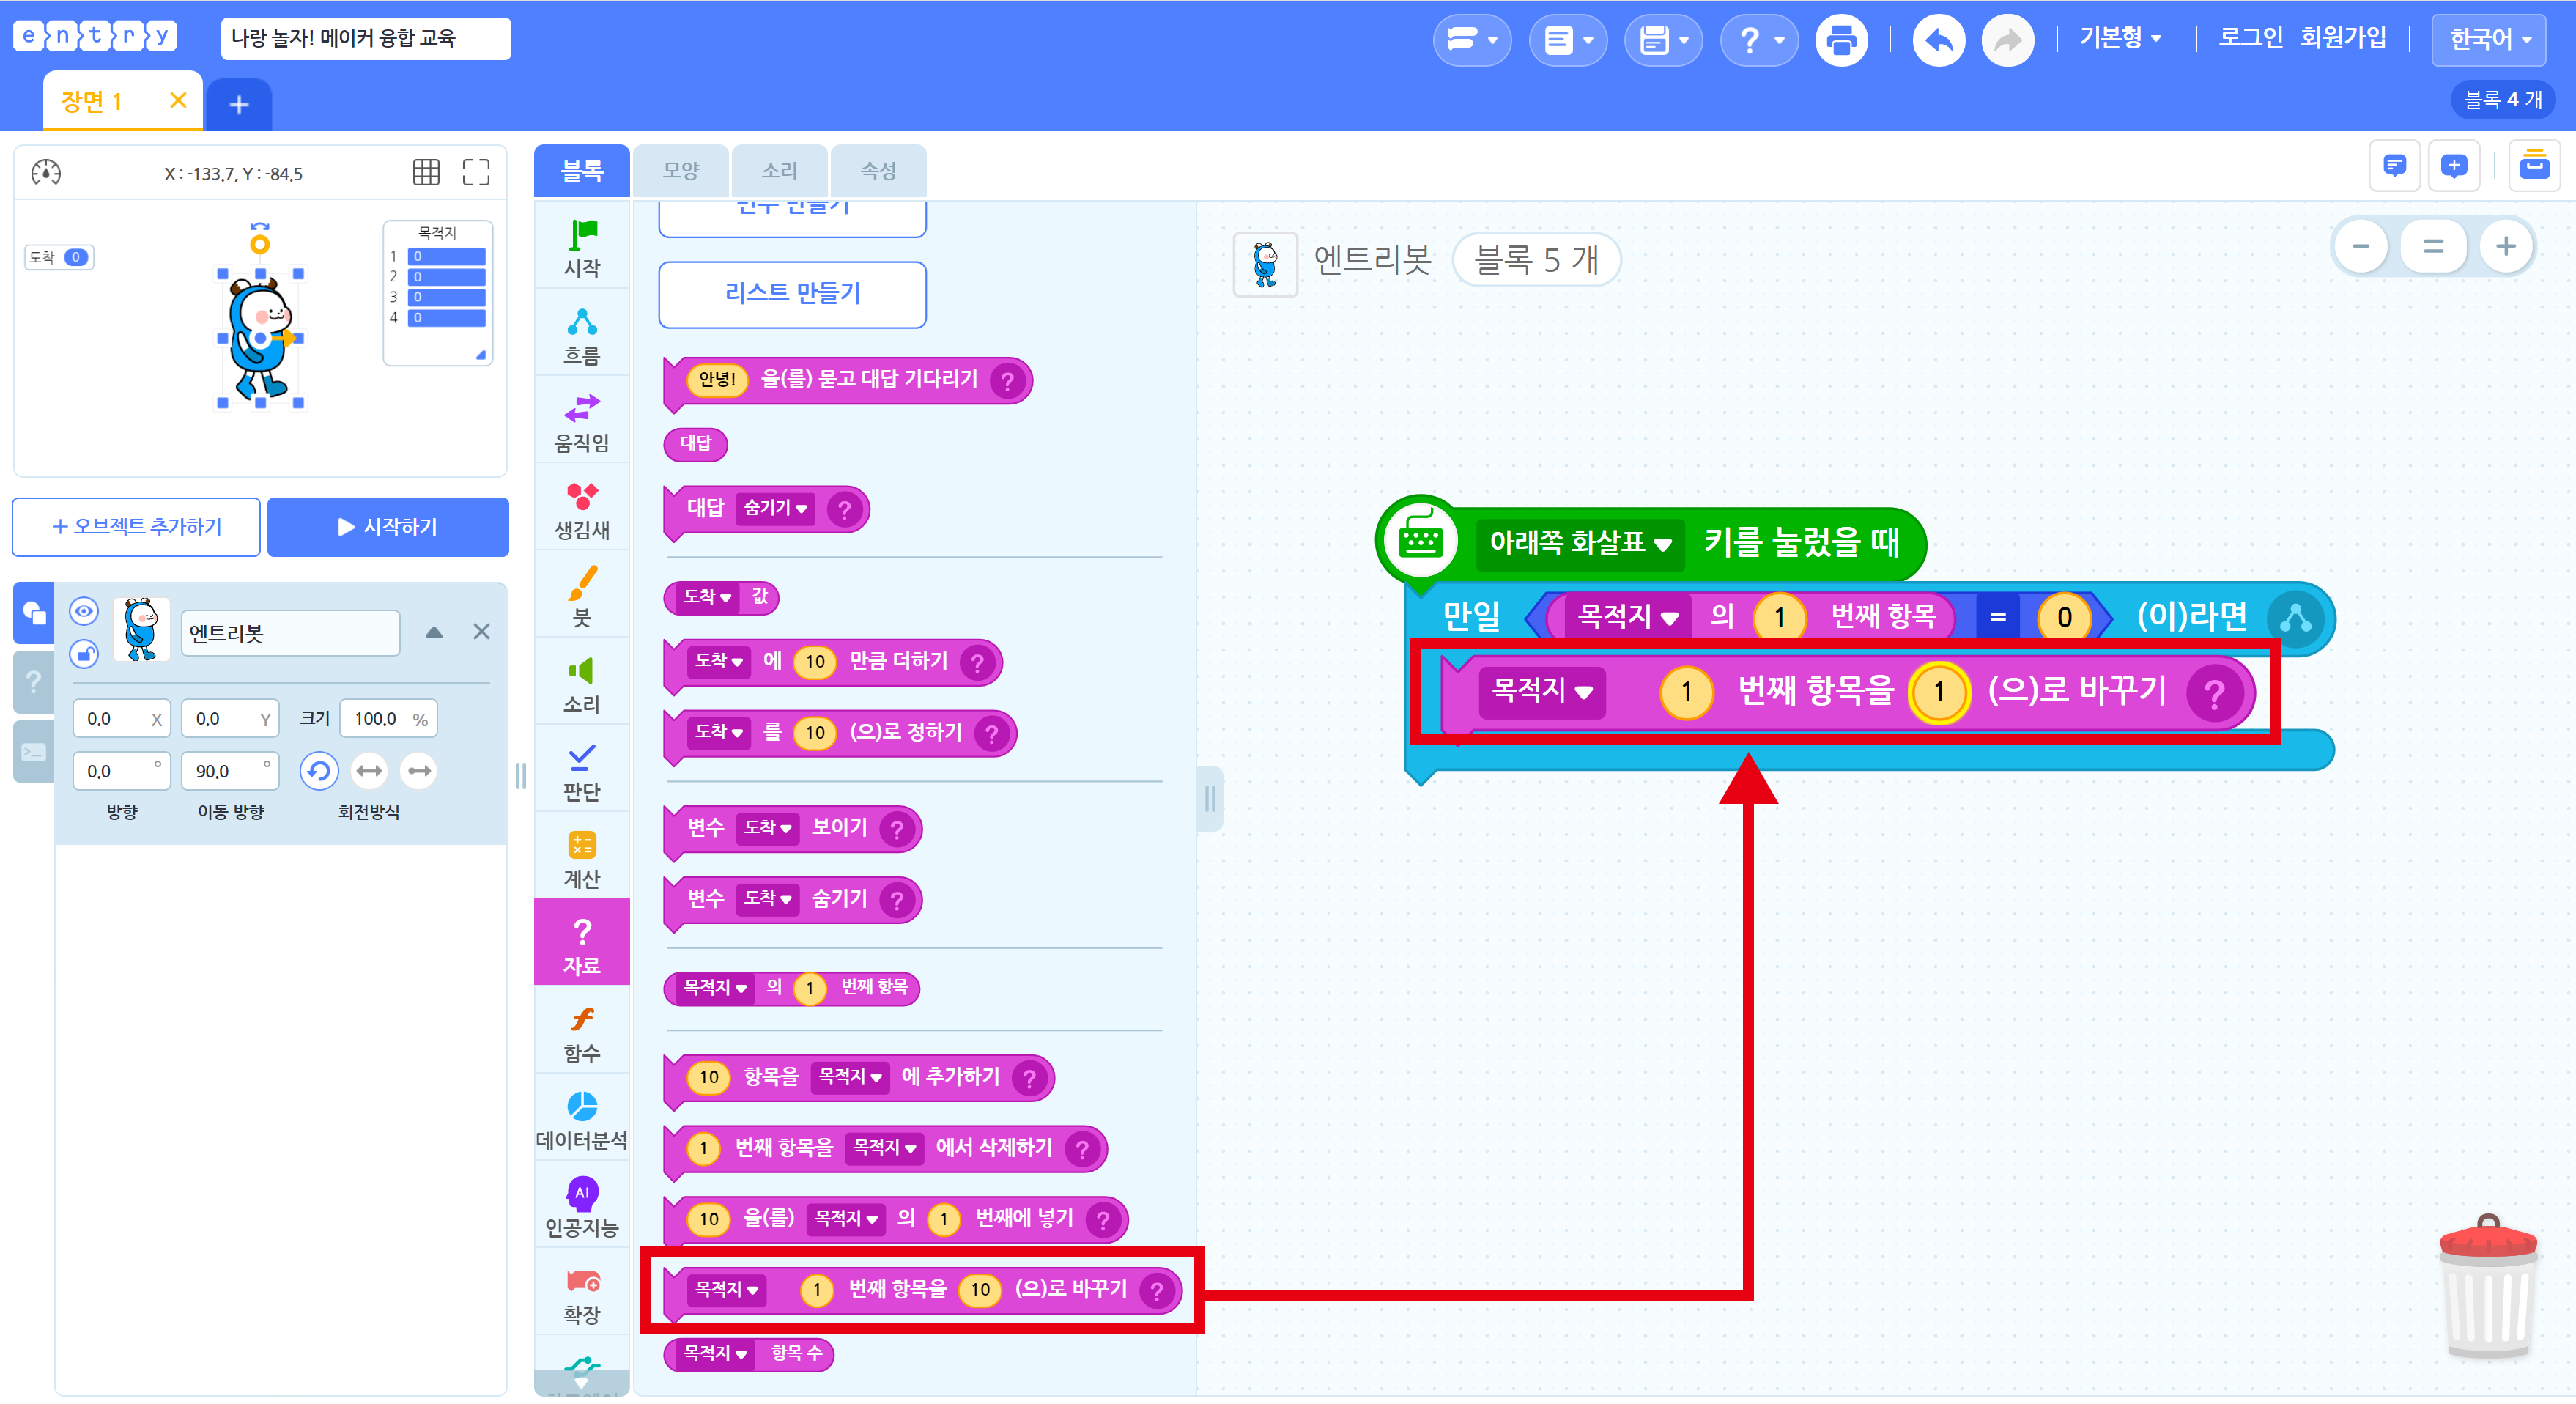Toggle 엔트리봇 object visibility eye
This screenshot has width=2576, height=1404.
coord(84,610)
